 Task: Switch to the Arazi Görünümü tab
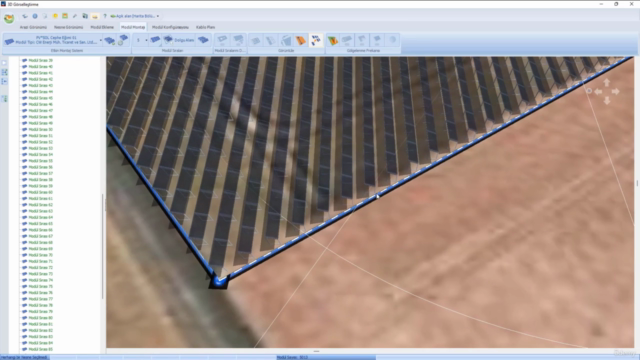[33, 27]
